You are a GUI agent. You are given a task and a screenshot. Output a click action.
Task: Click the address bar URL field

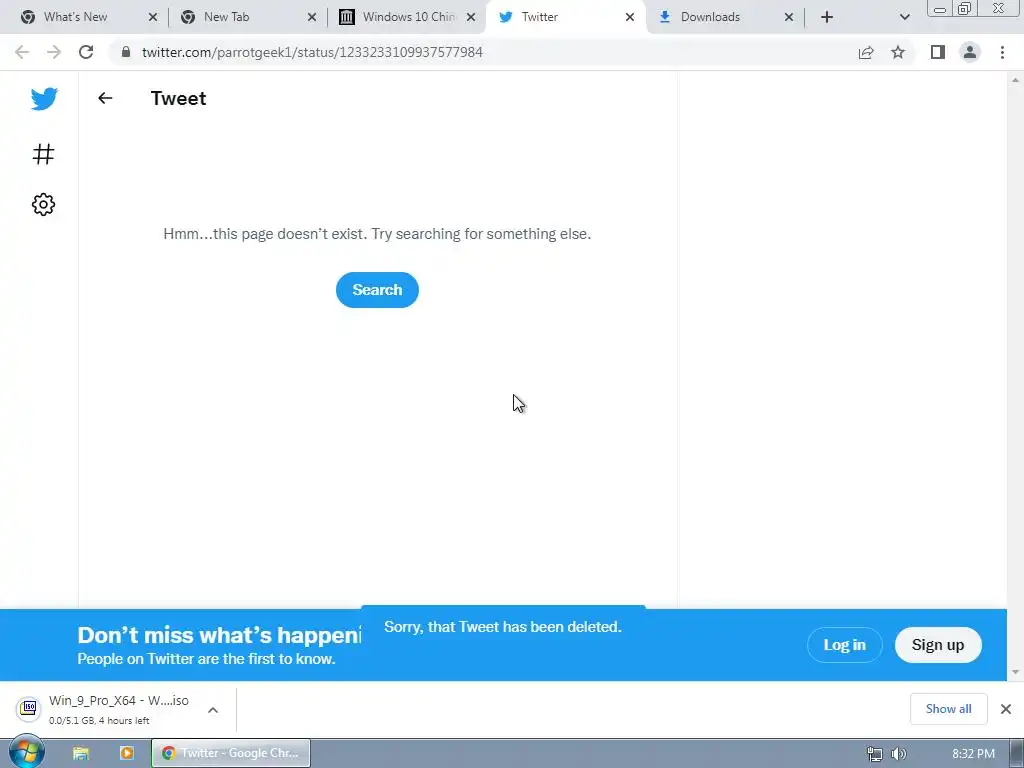[483, 52]
